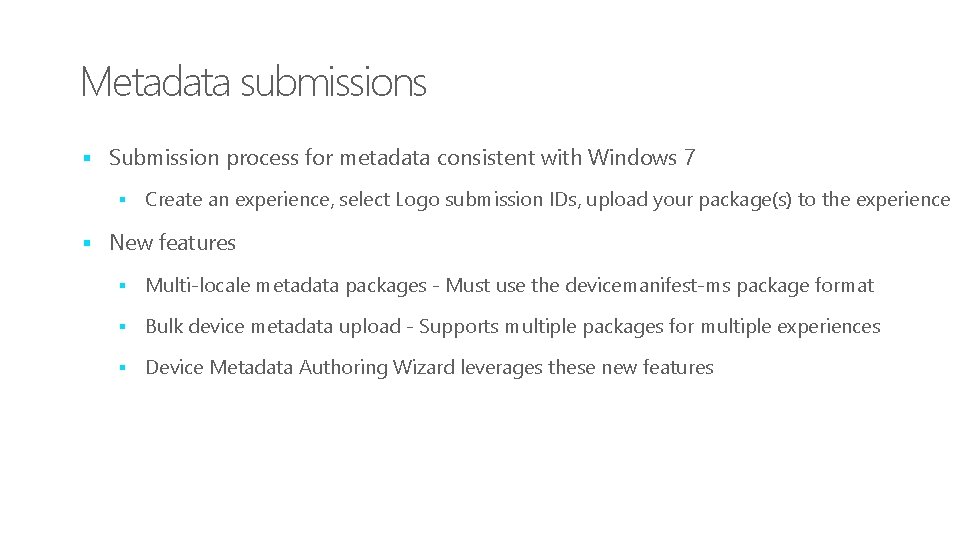
Task: Click the 'Multi-locale metadata packages' line
Action: click(509, 286)
